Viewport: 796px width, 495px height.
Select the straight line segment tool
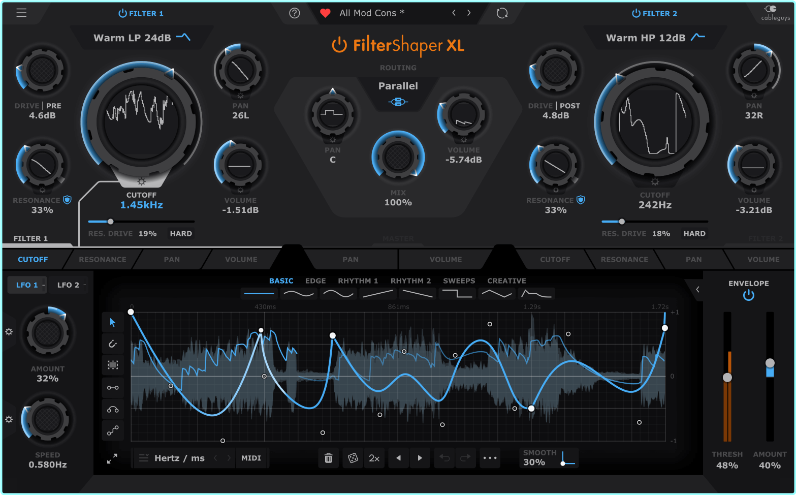tap(113, 388)
